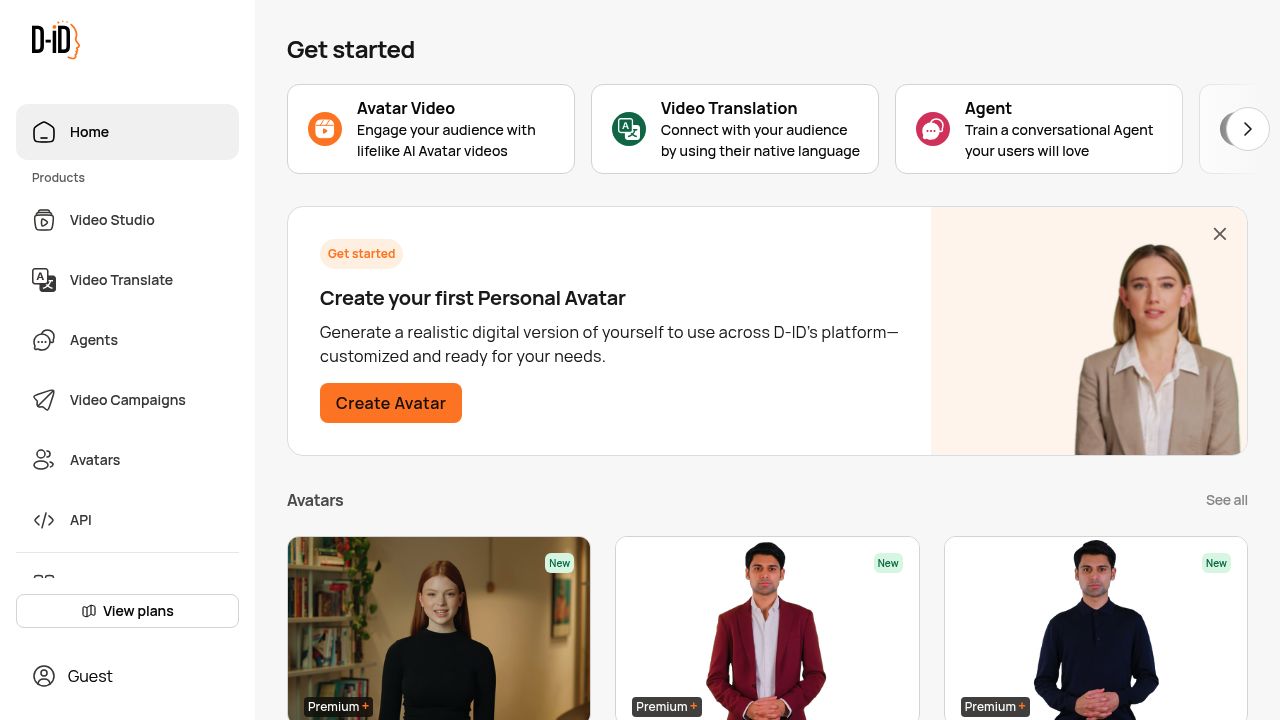Viewport: 1280px width, 720px height.
Task: Click the green Video Translation card icon
Action: pos(629,129)
